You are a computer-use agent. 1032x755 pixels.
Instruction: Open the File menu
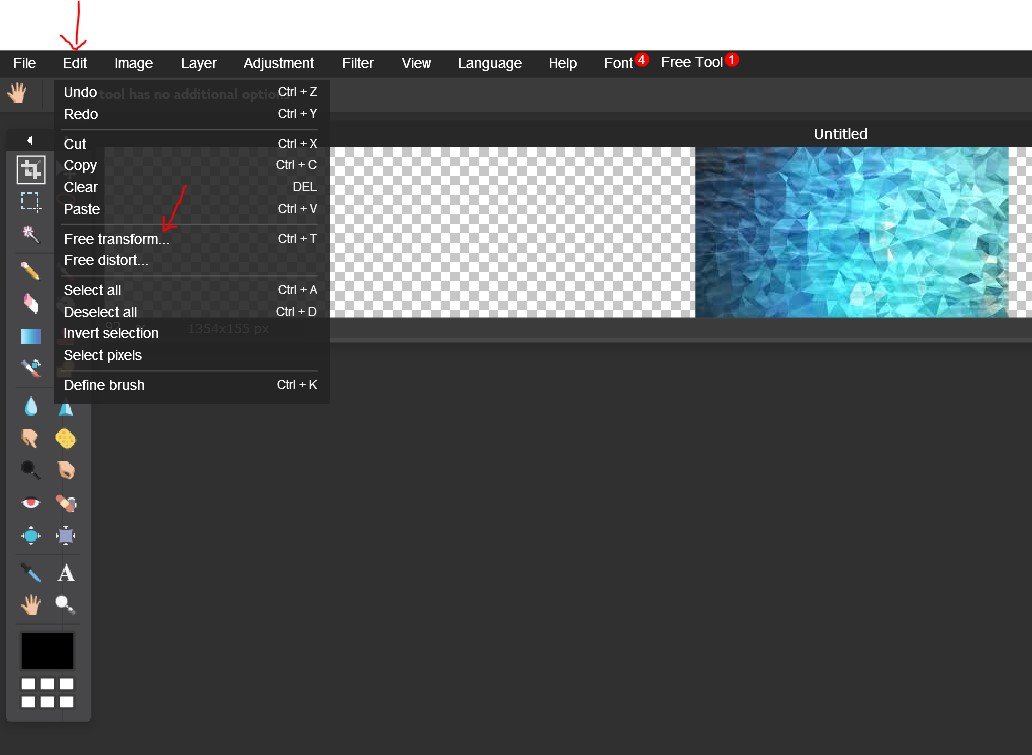tap(24, 63)
